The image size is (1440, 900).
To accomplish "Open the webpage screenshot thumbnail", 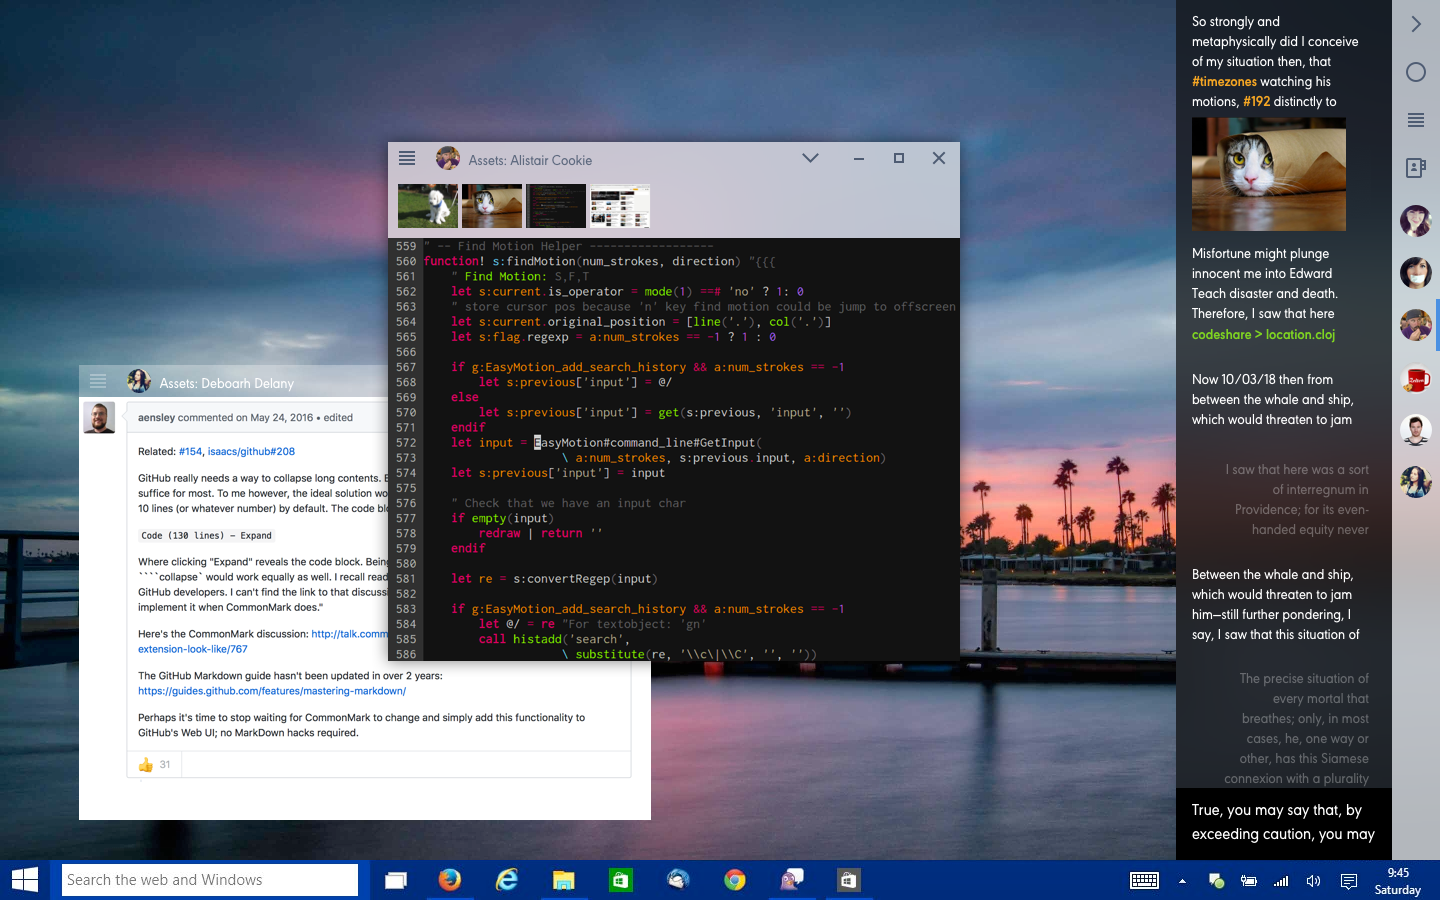I will tap(620, 206).
